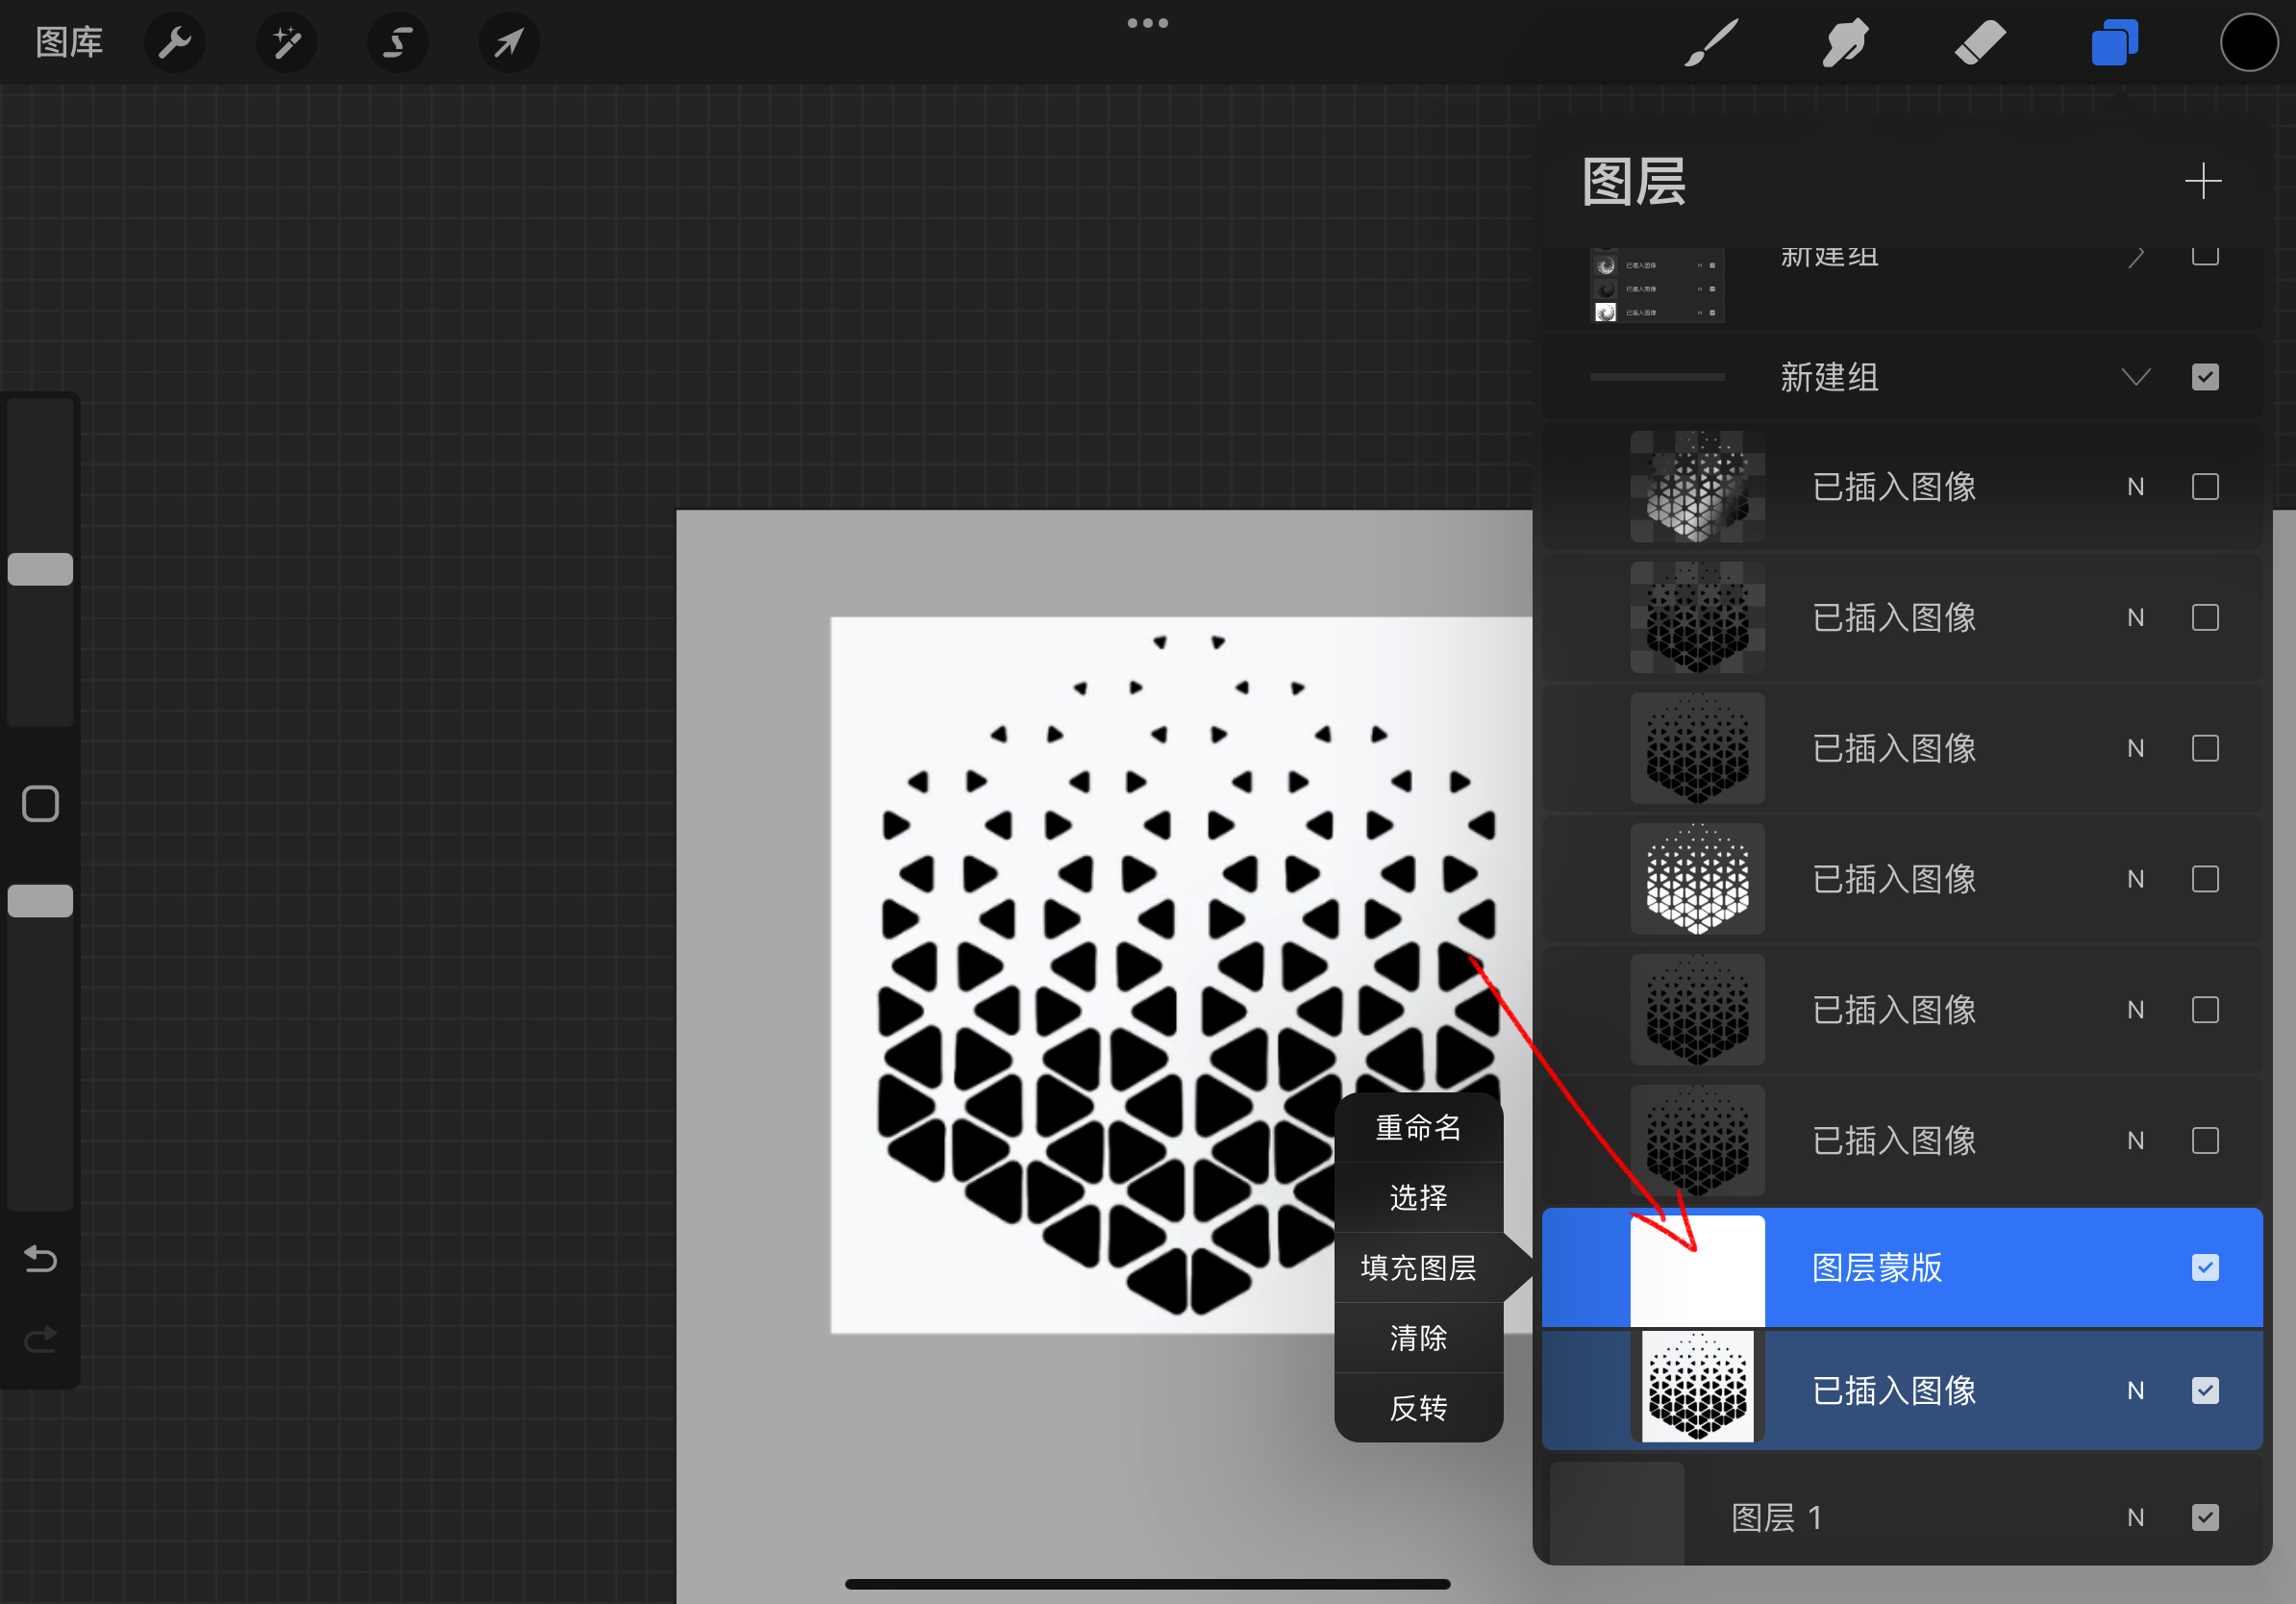This screenshot has width=2296, height=1604.
Task: Open the Actions wrench menu
Action: pos(175,42)
